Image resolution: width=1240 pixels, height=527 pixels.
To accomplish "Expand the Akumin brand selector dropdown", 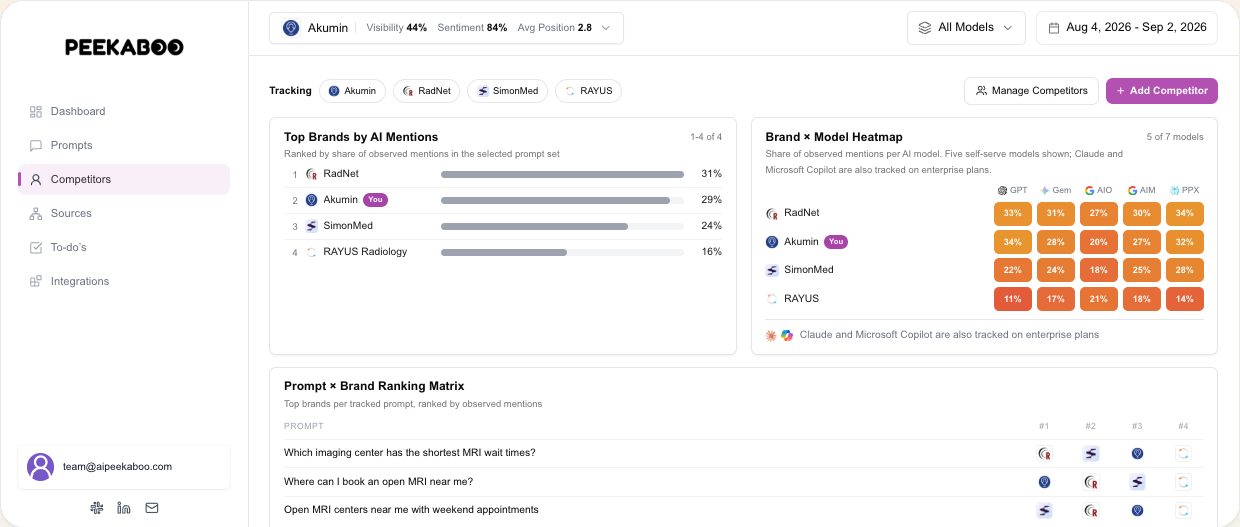I will pos(446,28).
